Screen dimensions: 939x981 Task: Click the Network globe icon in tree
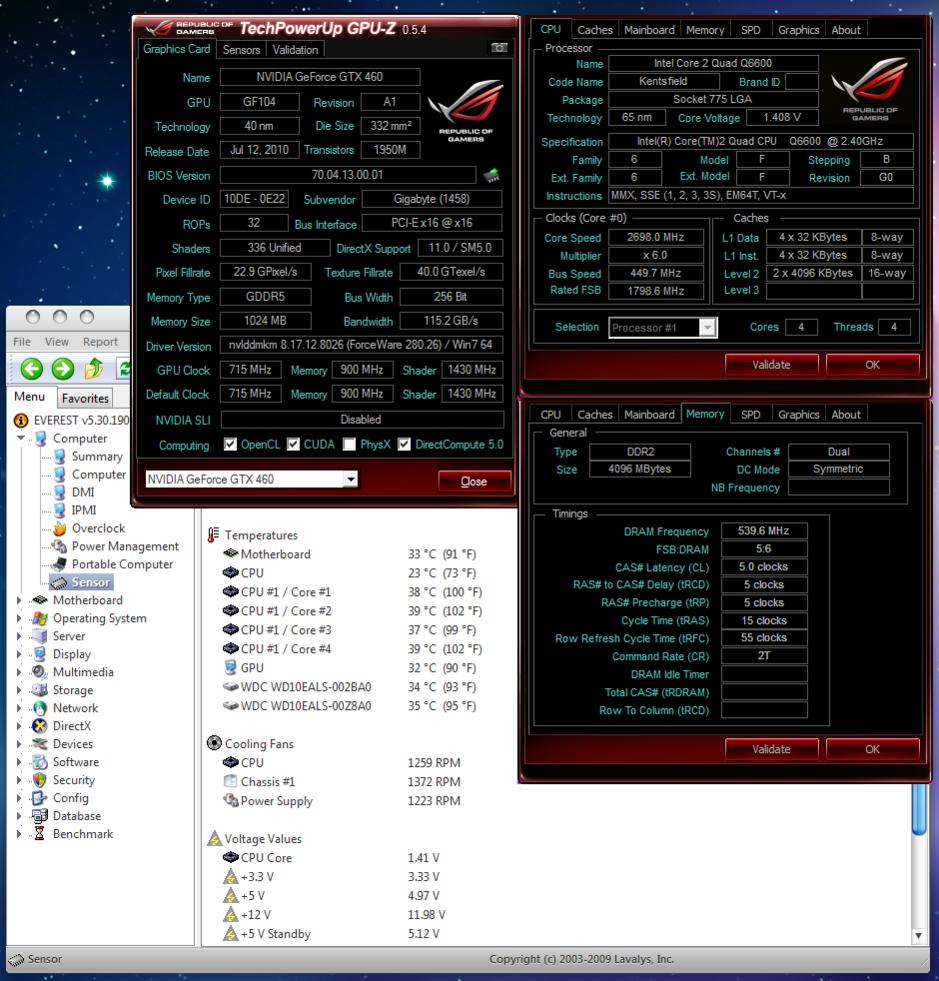point(40,708)
